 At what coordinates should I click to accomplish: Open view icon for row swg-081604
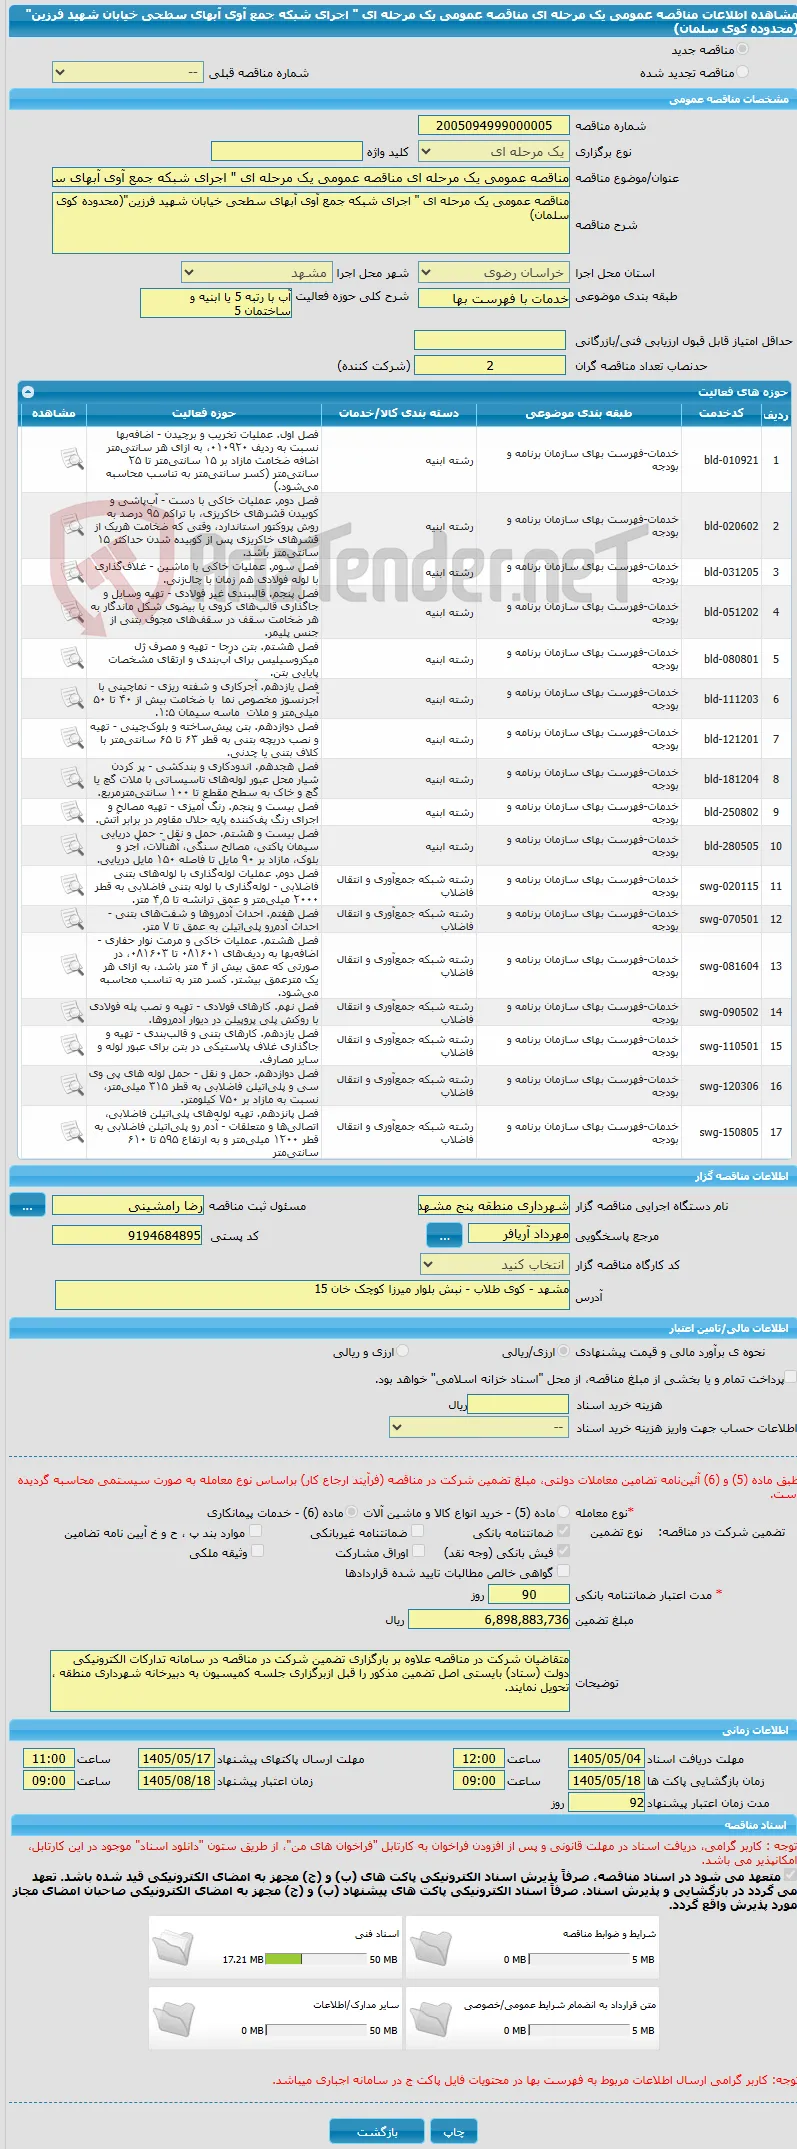point(72,965)
